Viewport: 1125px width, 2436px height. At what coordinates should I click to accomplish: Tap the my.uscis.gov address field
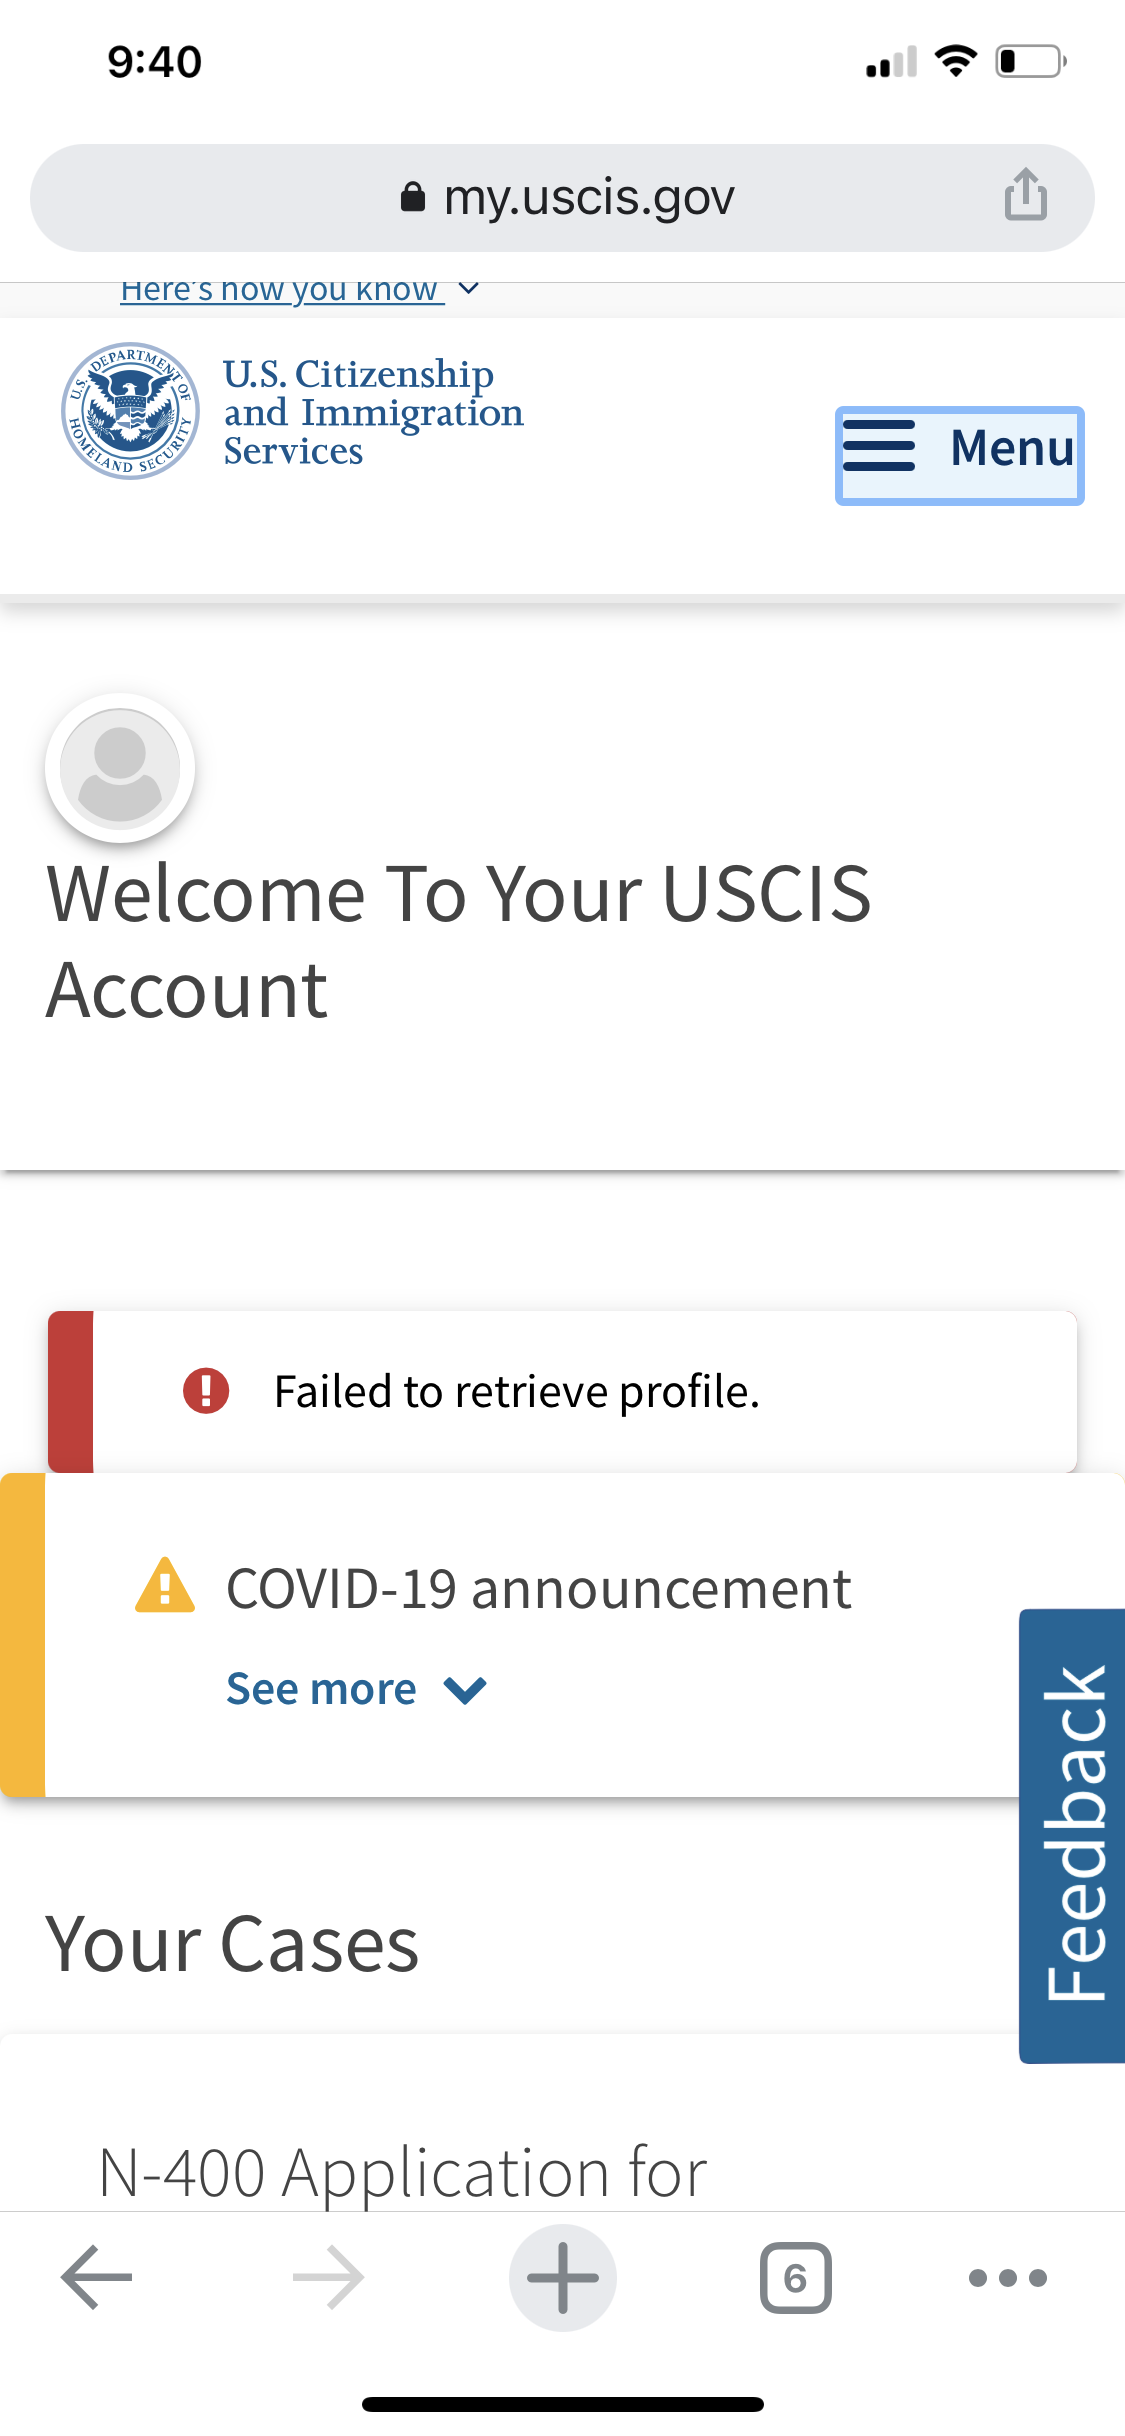[x=562, y=197]
